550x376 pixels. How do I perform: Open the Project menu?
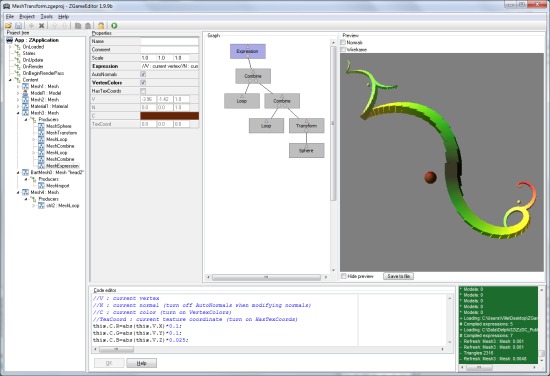pyautogui.click(x=27, y=16)
